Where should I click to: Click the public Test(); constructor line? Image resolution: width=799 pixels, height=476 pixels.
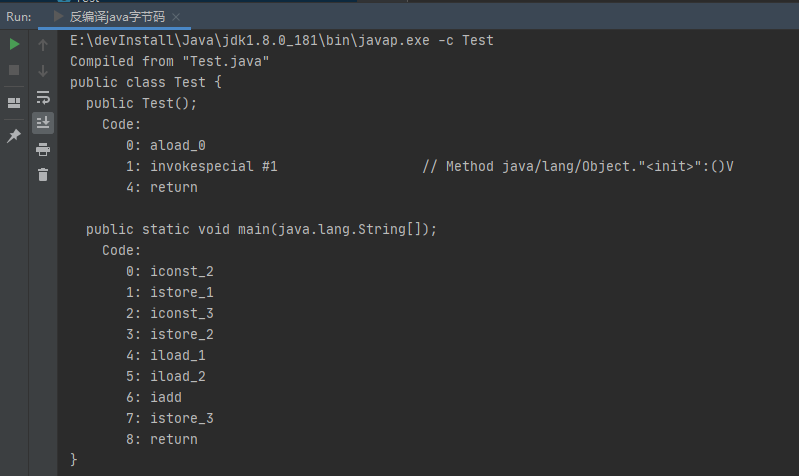[141, 103]
